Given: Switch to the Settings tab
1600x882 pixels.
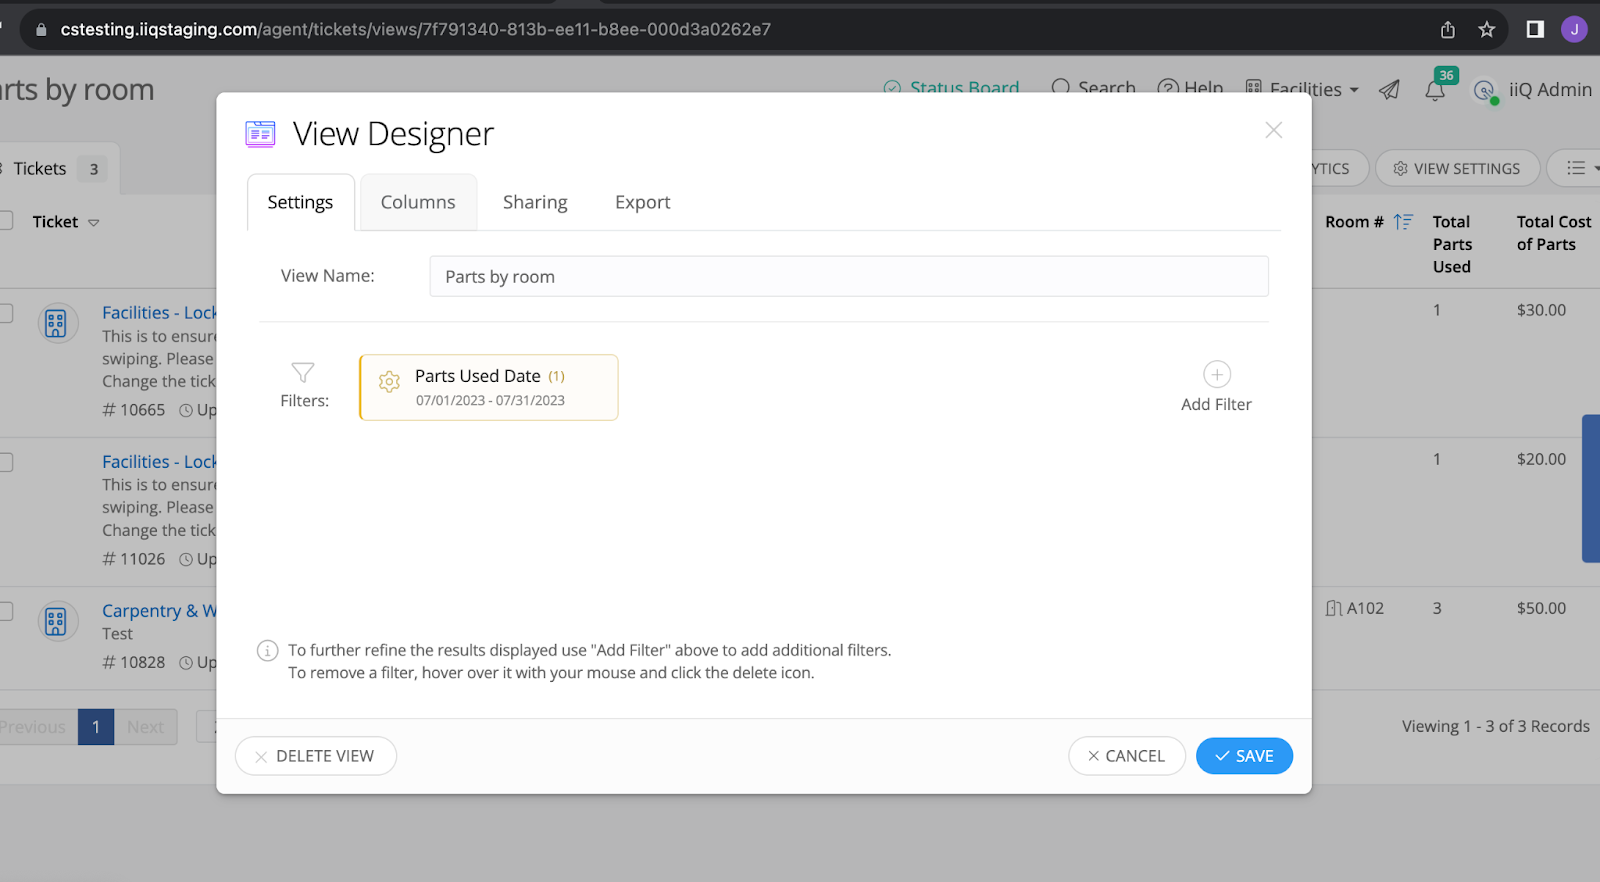Looking at the screenshot, I should click(300, 202).
